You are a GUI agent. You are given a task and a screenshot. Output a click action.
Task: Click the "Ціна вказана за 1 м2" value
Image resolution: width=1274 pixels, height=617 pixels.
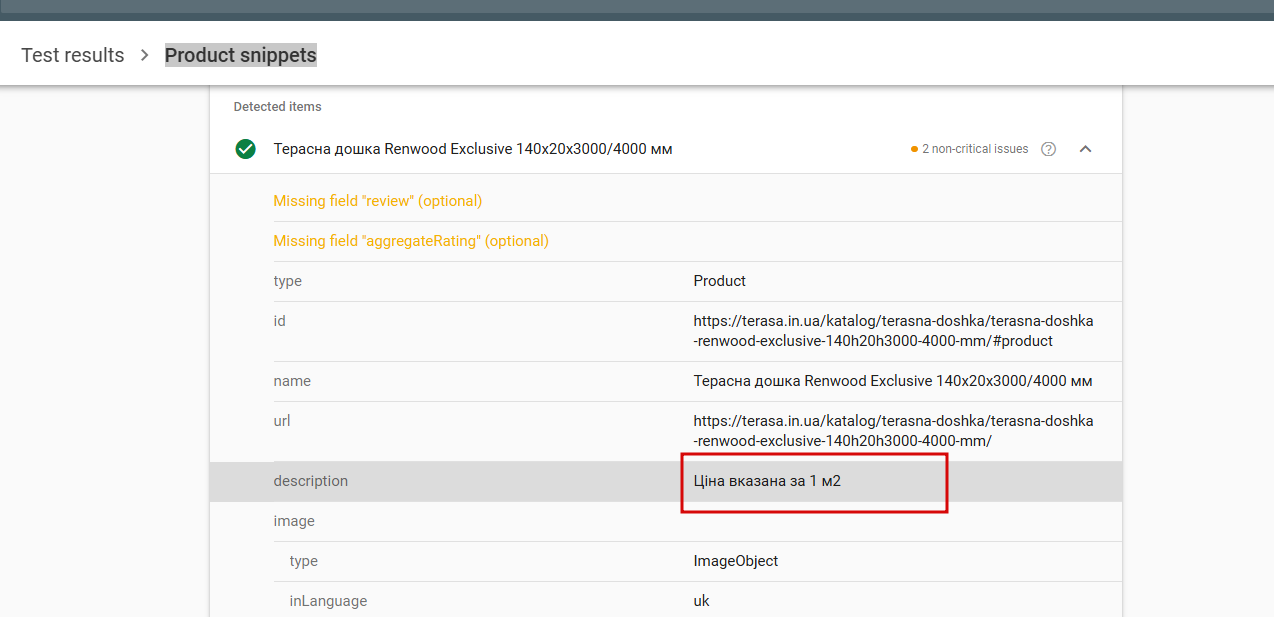coord(767,481)
